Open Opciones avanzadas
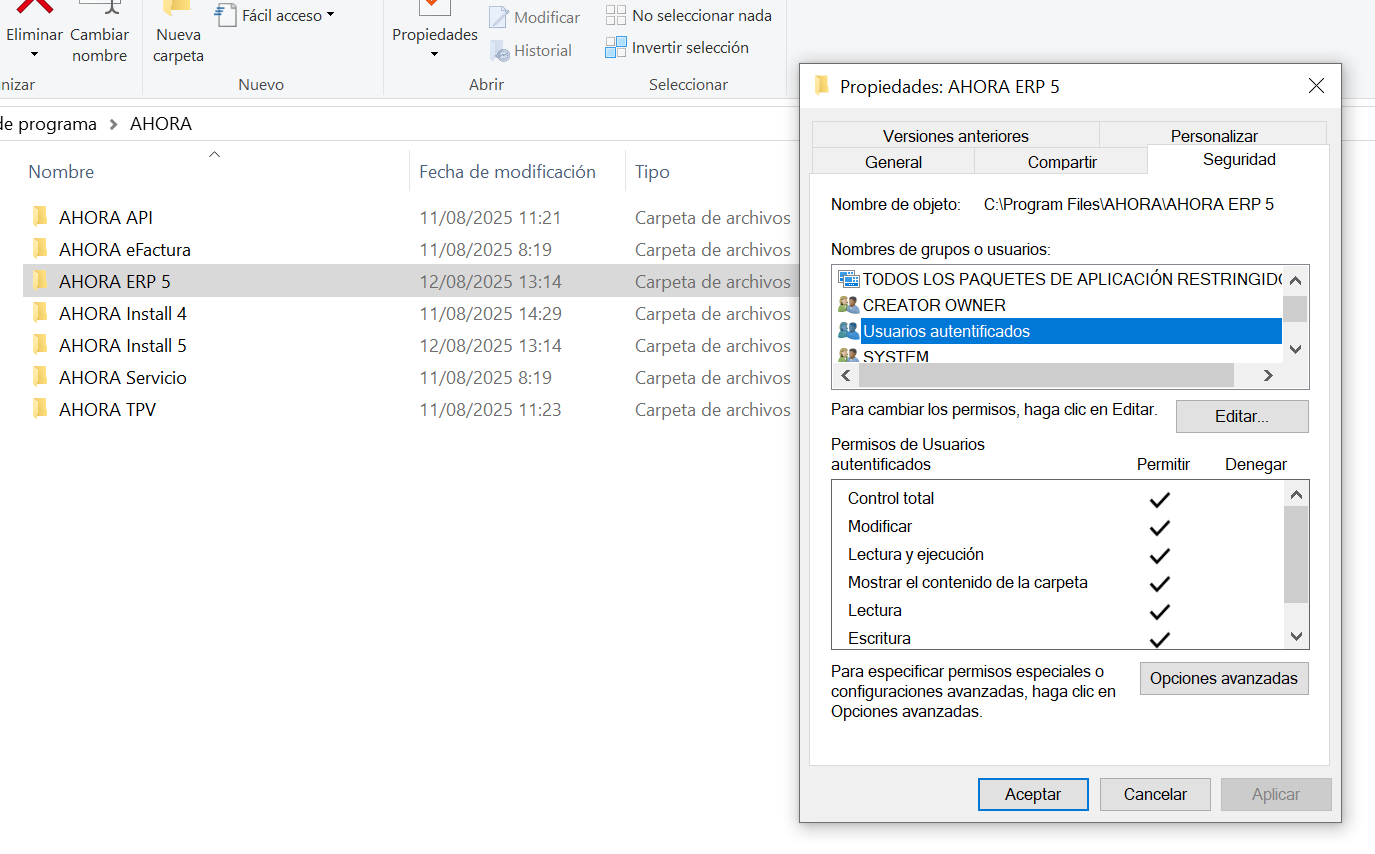 click(1224, 678)
